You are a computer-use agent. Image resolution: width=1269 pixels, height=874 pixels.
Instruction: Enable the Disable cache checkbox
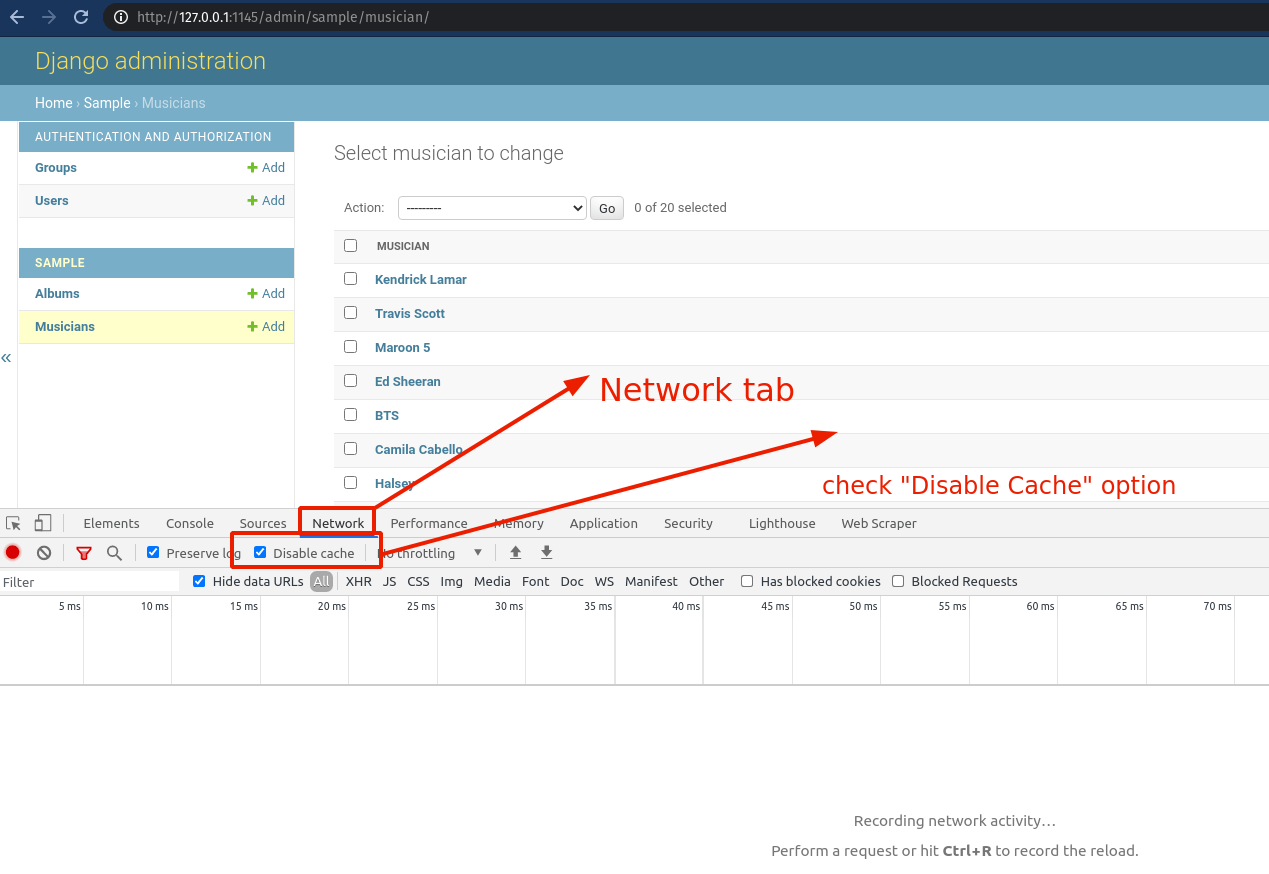point(261,552)
